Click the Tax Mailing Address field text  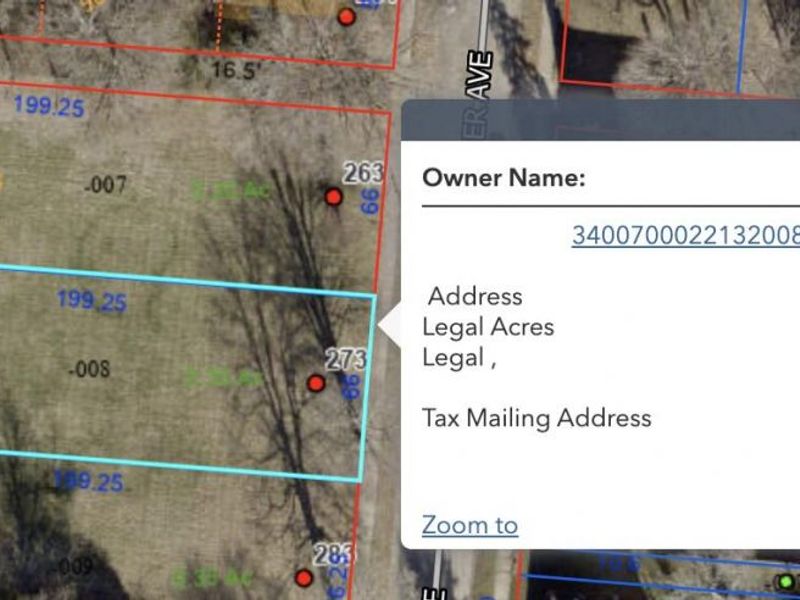pos(536,417)
